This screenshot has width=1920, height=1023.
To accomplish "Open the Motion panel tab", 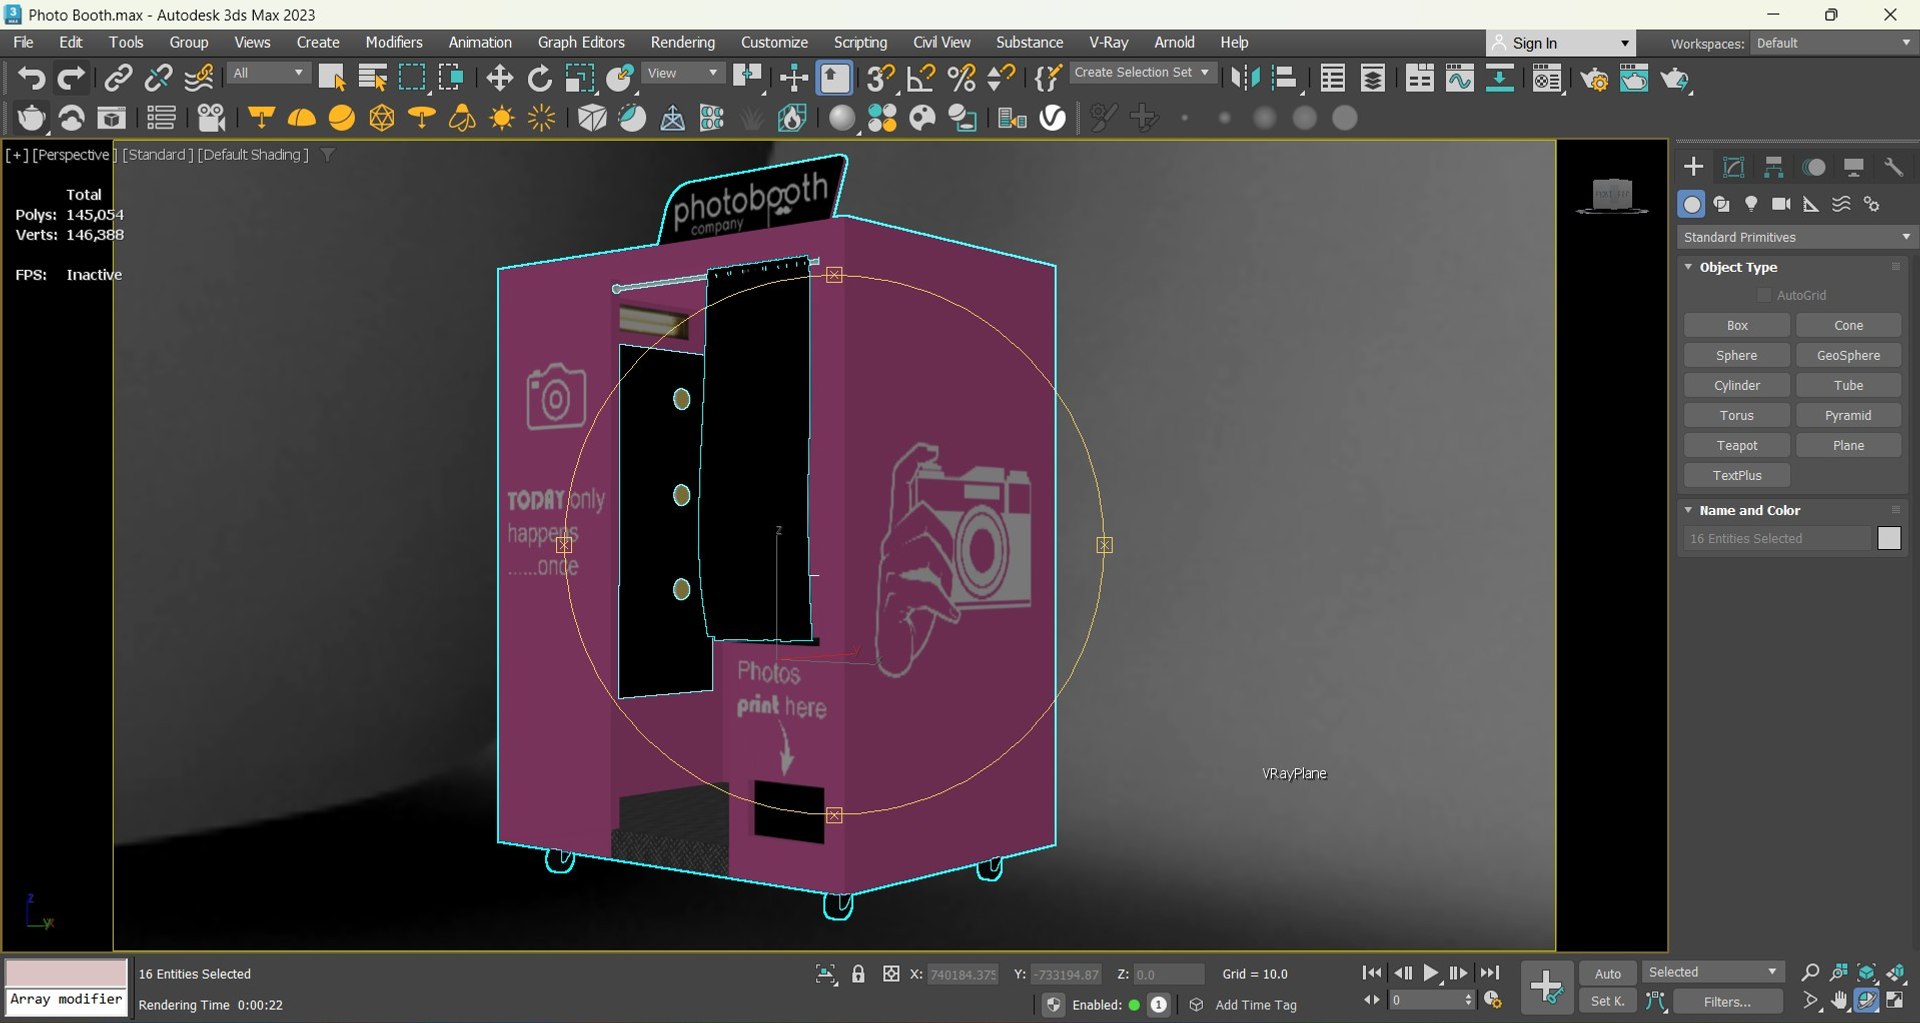I will click(1814, 167).
